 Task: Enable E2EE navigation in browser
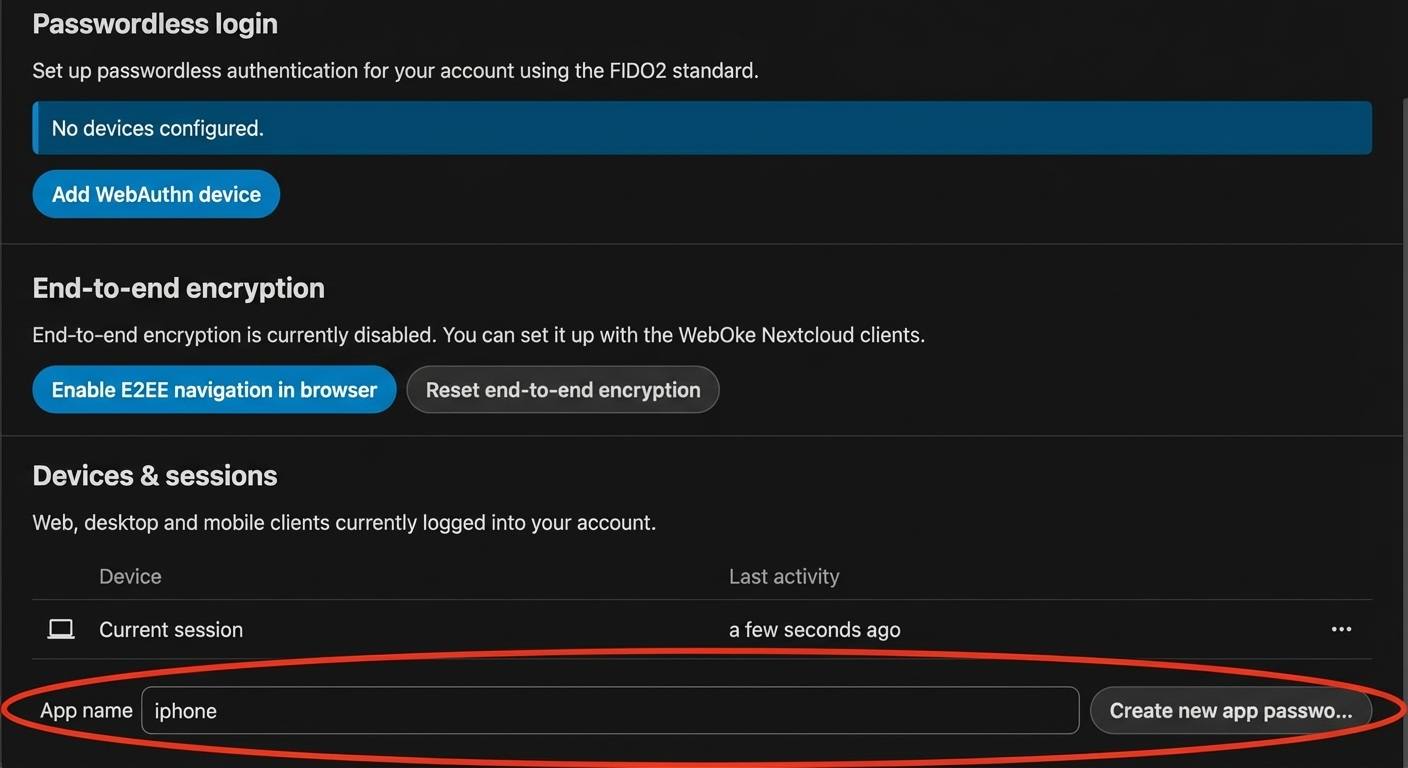pos(214,390)
